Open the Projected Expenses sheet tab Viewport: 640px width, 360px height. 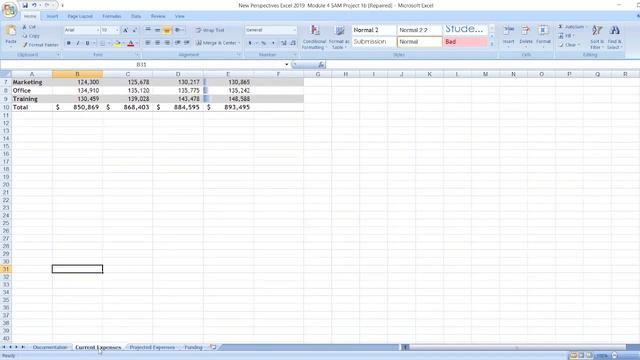pos(152,347)
